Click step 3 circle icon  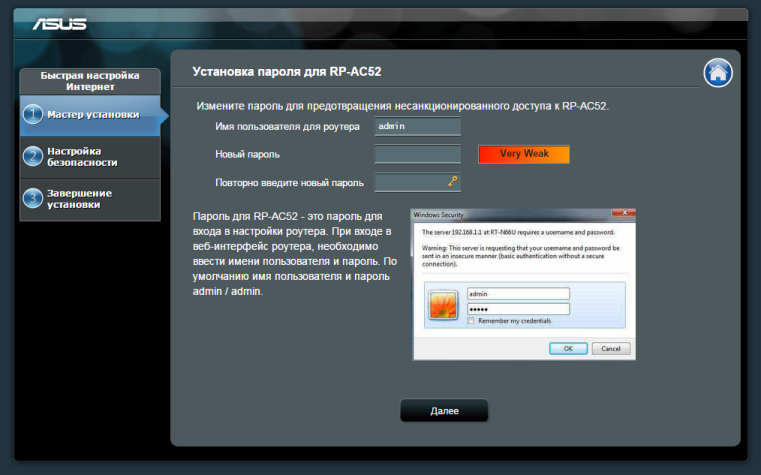pyautogui.click(x=33, y=198)
